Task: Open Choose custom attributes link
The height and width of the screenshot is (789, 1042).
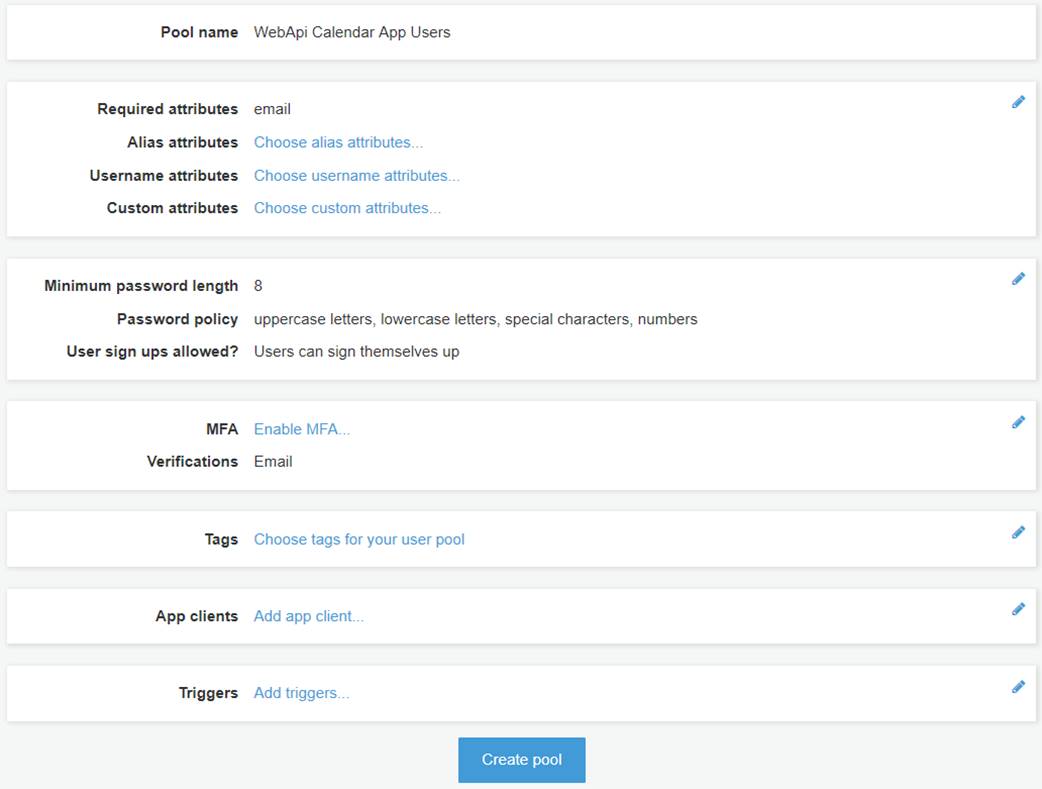Action: 347,208
